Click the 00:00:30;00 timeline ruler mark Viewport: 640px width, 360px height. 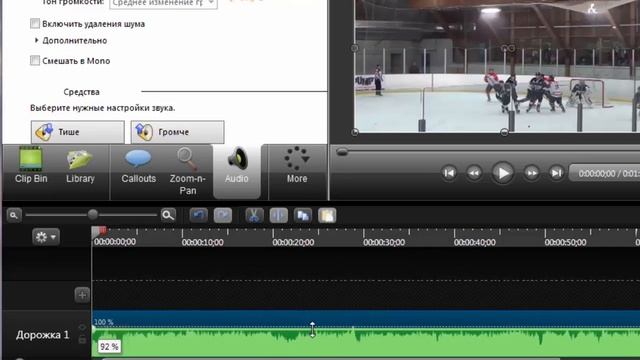384,242
